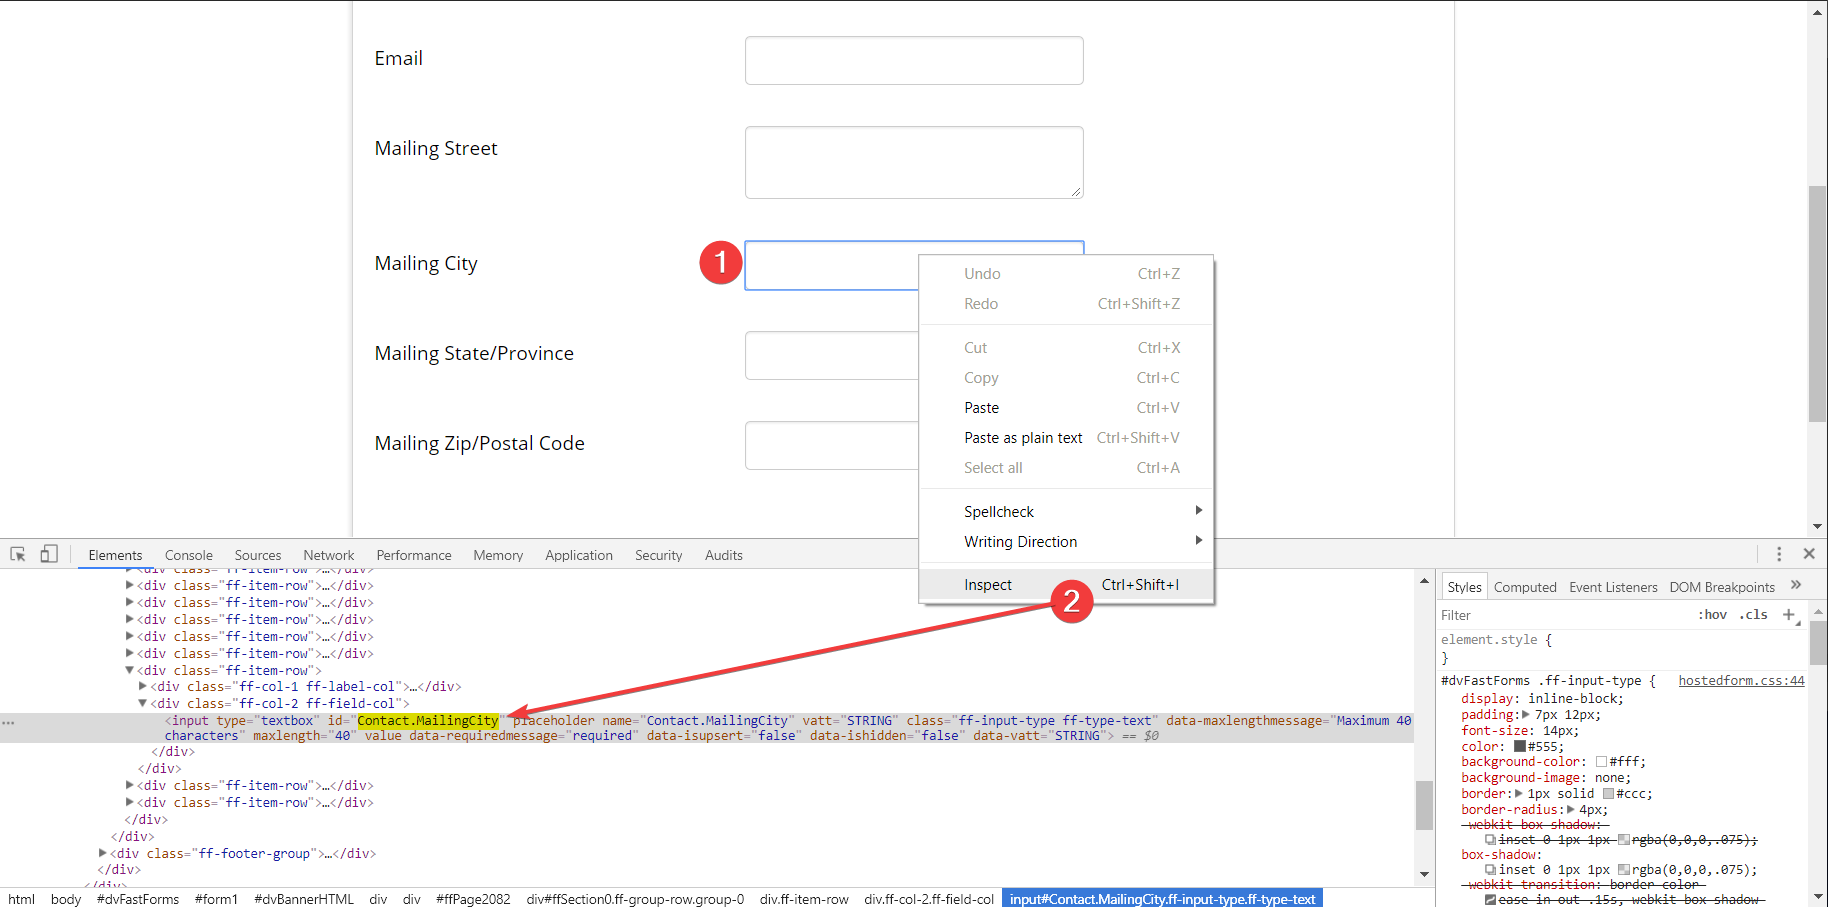
Task: Open color picker for #555 swatch
Action: 1520,746
